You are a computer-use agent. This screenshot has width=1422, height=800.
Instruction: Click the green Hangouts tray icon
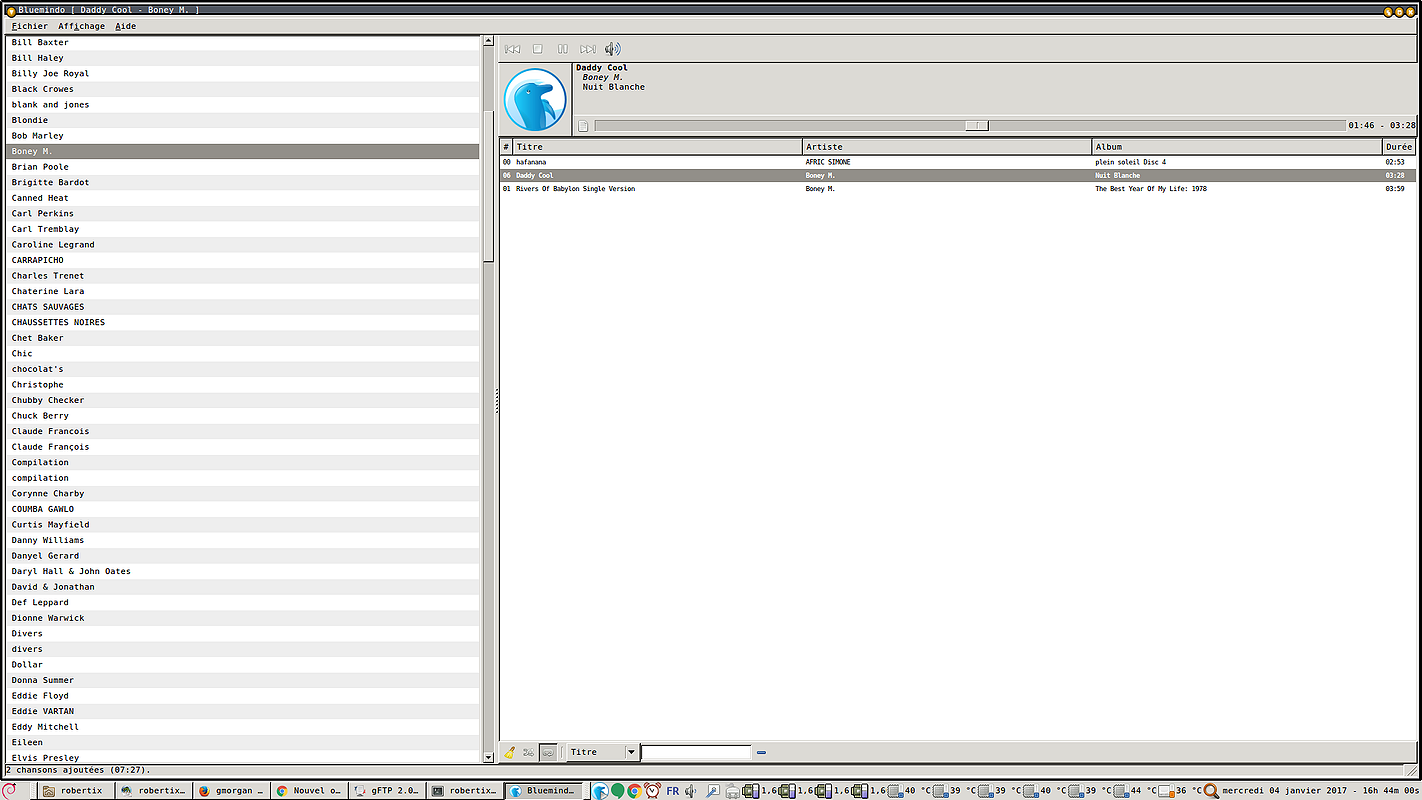[617, 791]
